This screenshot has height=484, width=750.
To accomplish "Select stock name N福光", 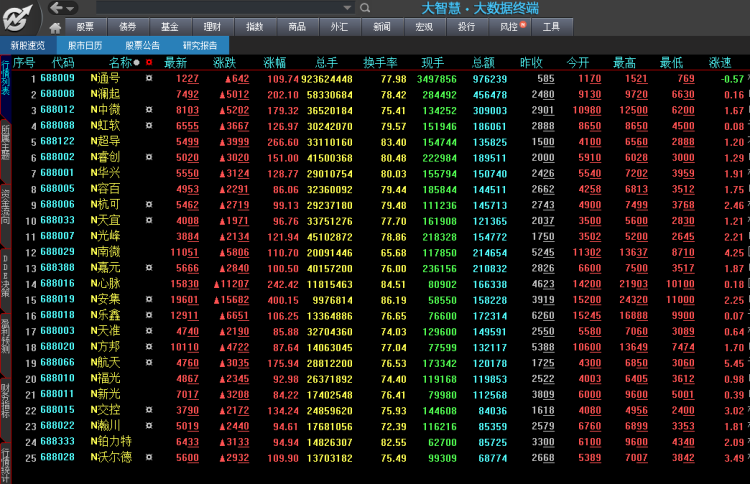I will tap(105, 378).
